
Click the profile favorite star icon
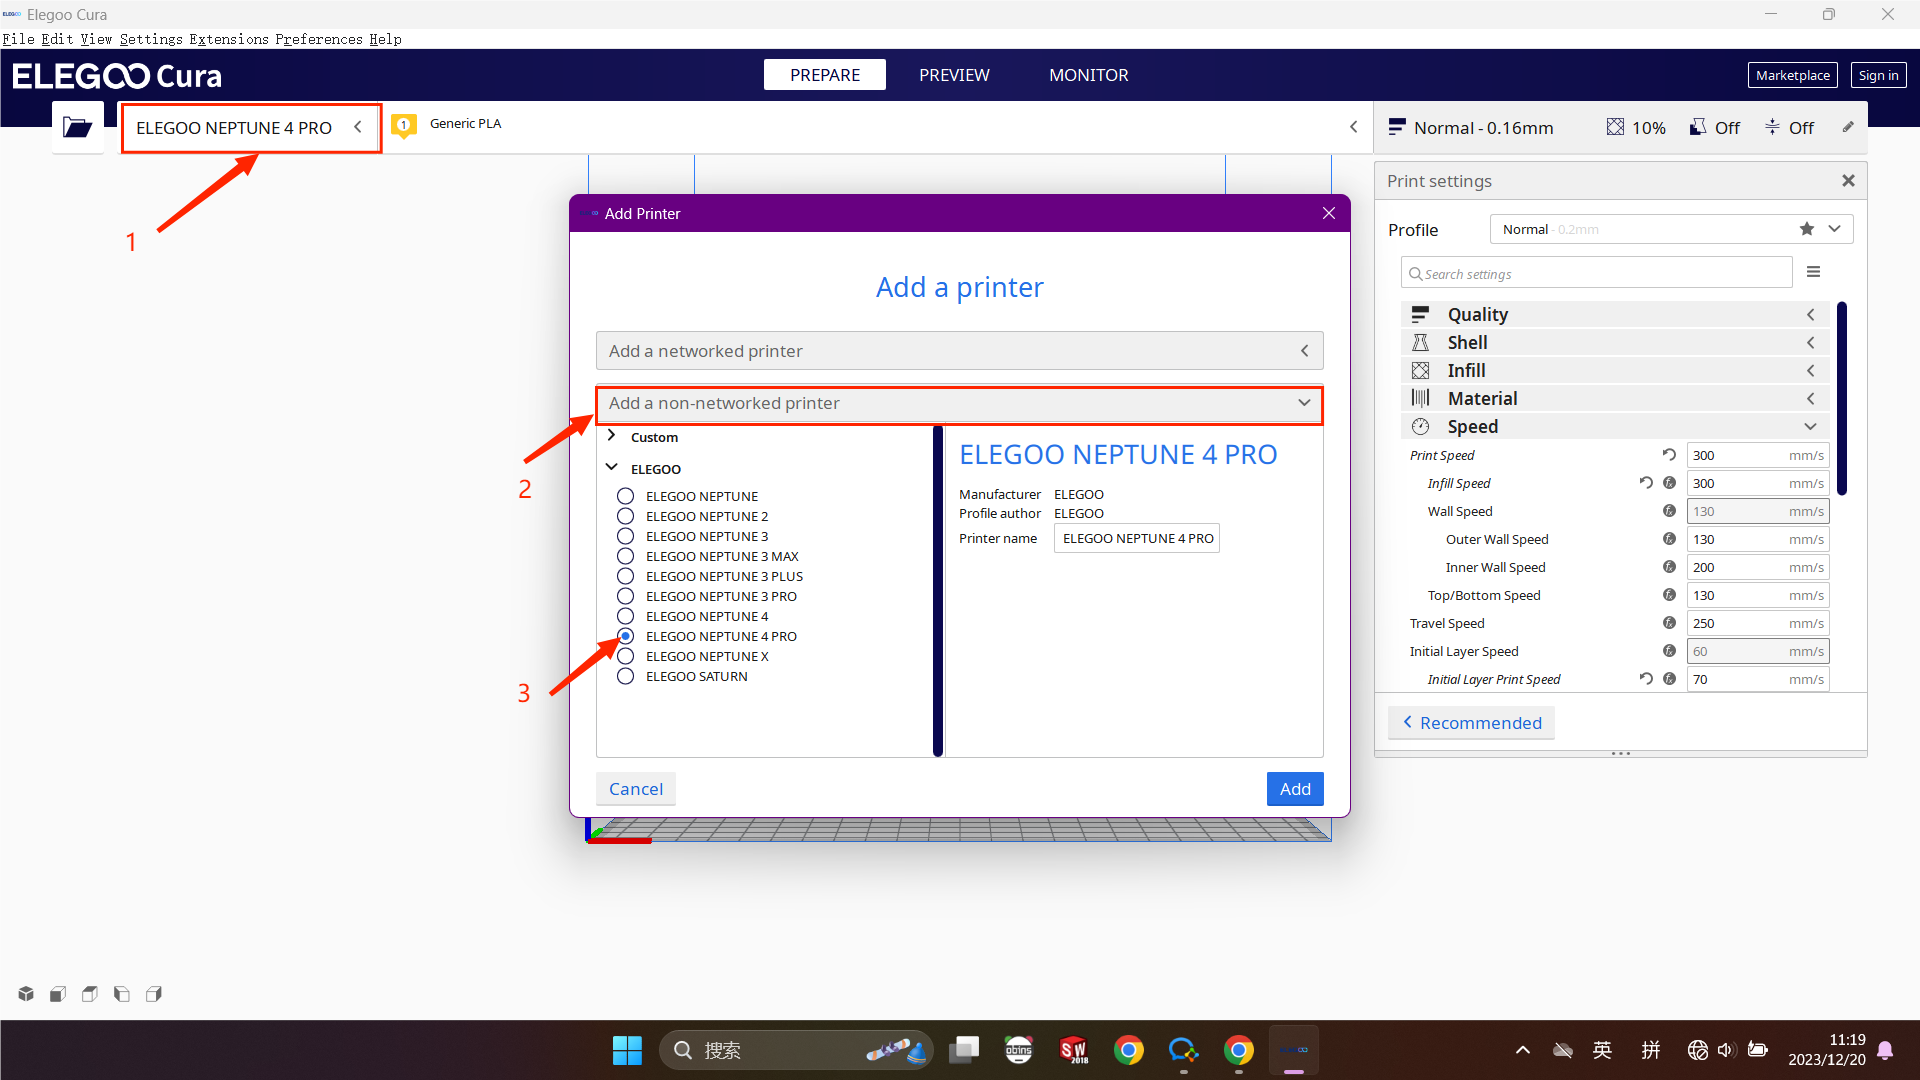1806,229
